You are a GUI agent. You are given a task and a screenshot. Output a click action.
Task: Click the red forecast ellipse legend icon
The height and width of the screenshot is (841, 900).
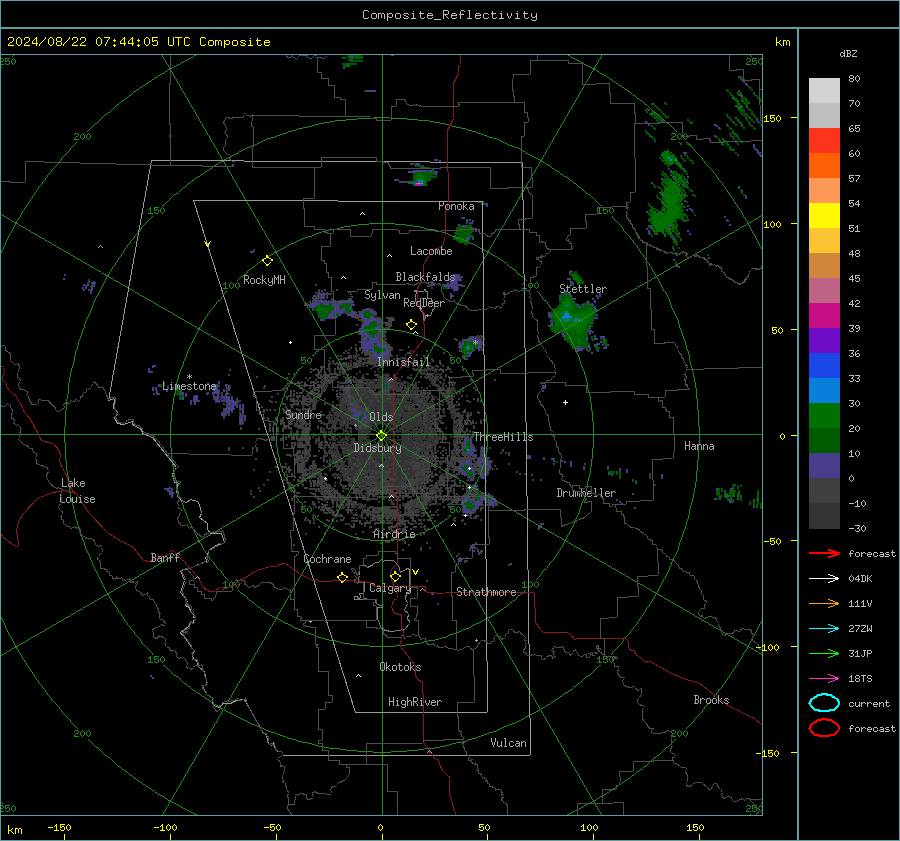(824, 728)
